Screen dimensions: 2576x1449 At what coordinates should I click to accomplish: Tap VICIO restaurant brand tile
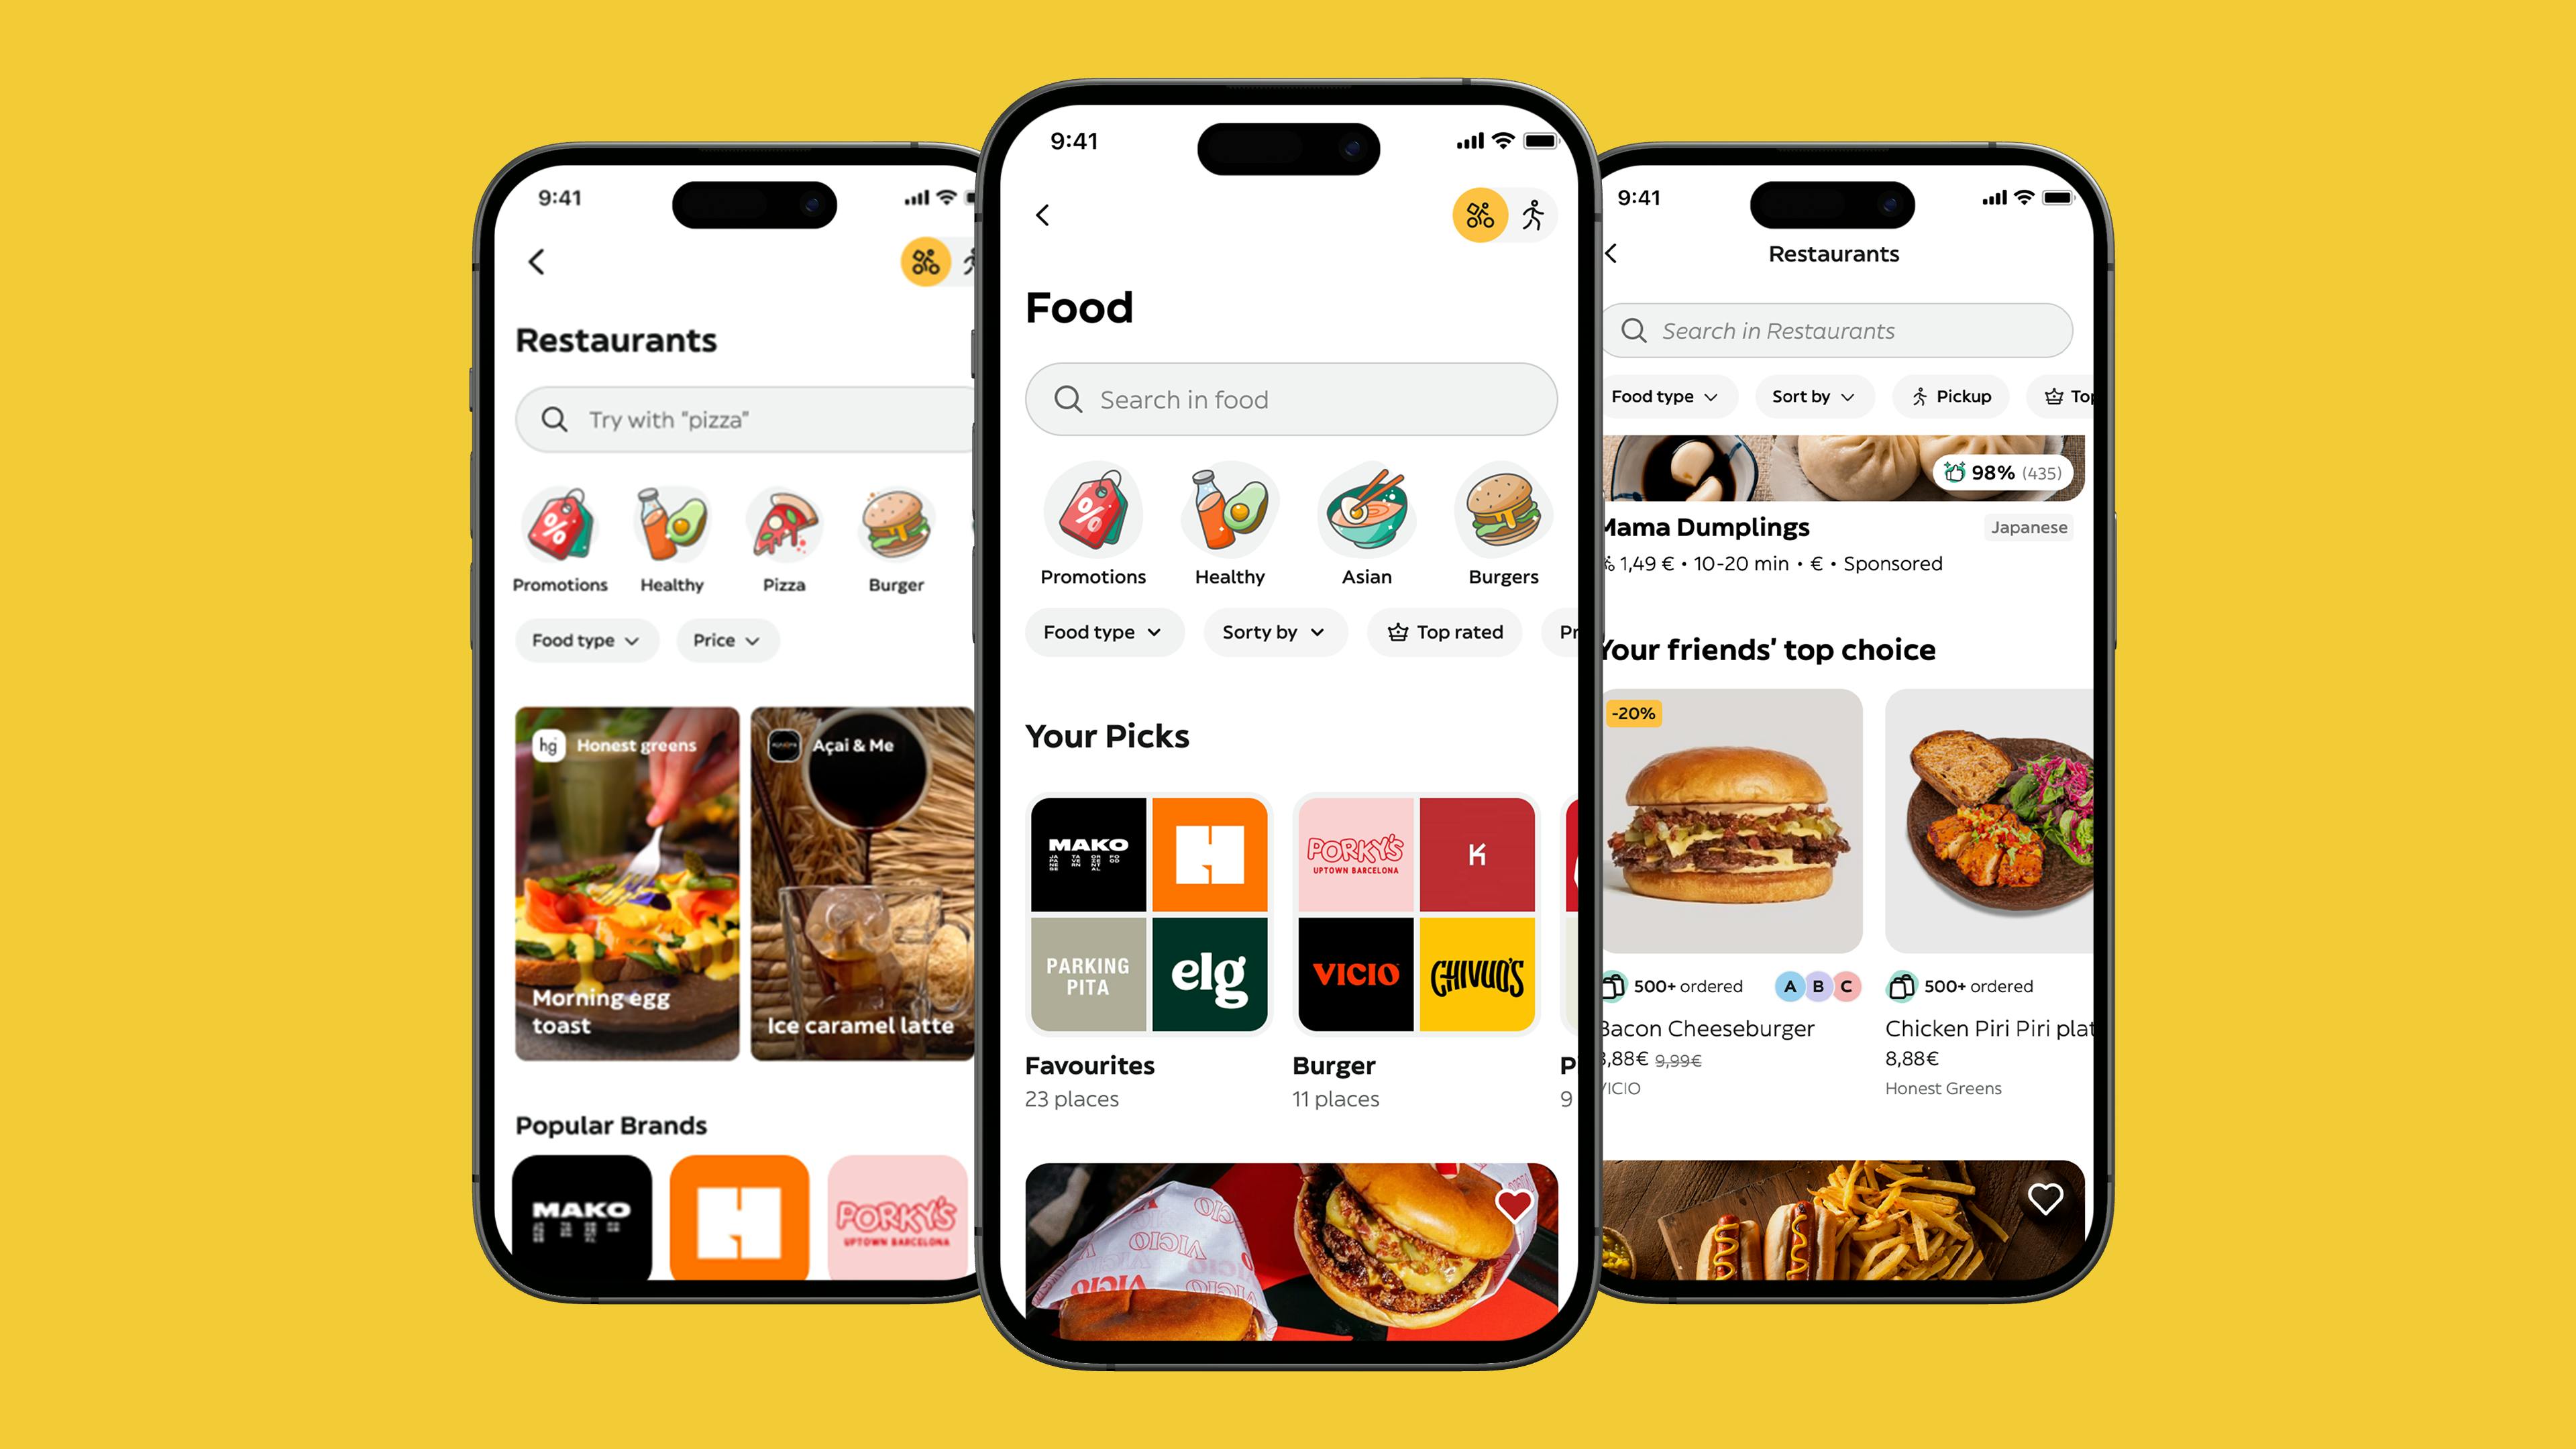coord(1357,973)
